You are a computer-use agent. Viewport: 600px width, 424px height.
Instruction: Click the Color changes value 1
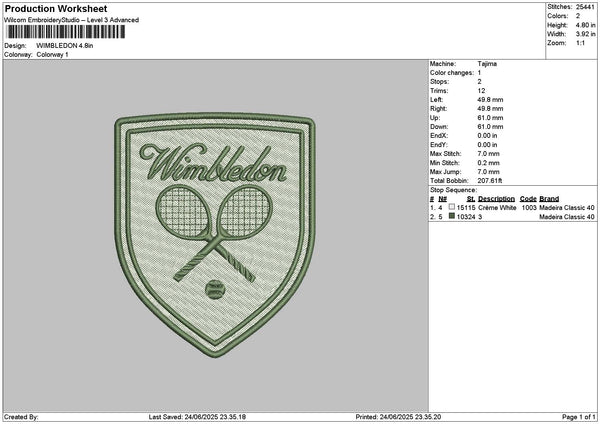(479, 73)
